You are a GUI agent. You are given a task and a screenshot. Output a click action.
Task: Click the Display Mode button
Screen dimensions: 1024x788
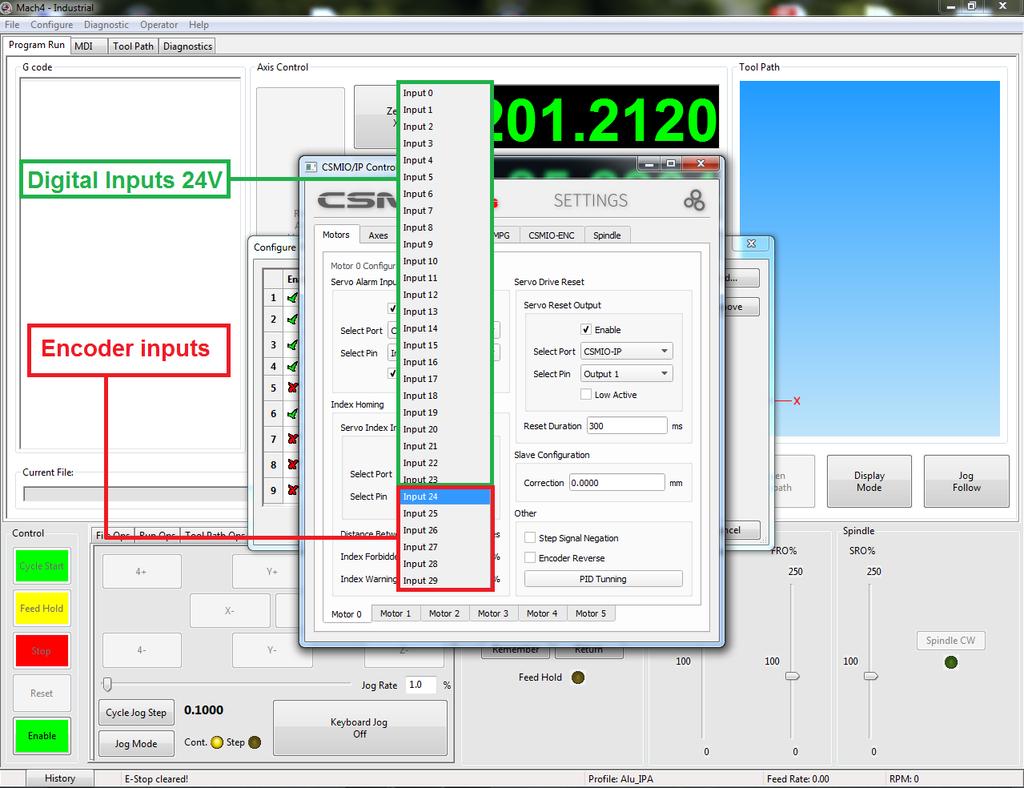869,481
